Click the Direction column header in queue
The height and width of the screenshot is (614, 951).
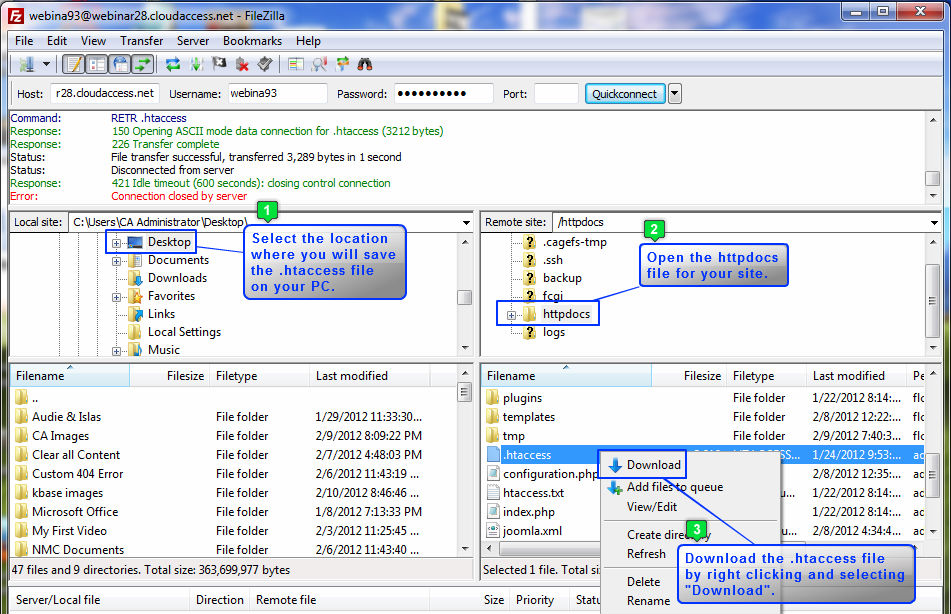[x=220, y=599]
